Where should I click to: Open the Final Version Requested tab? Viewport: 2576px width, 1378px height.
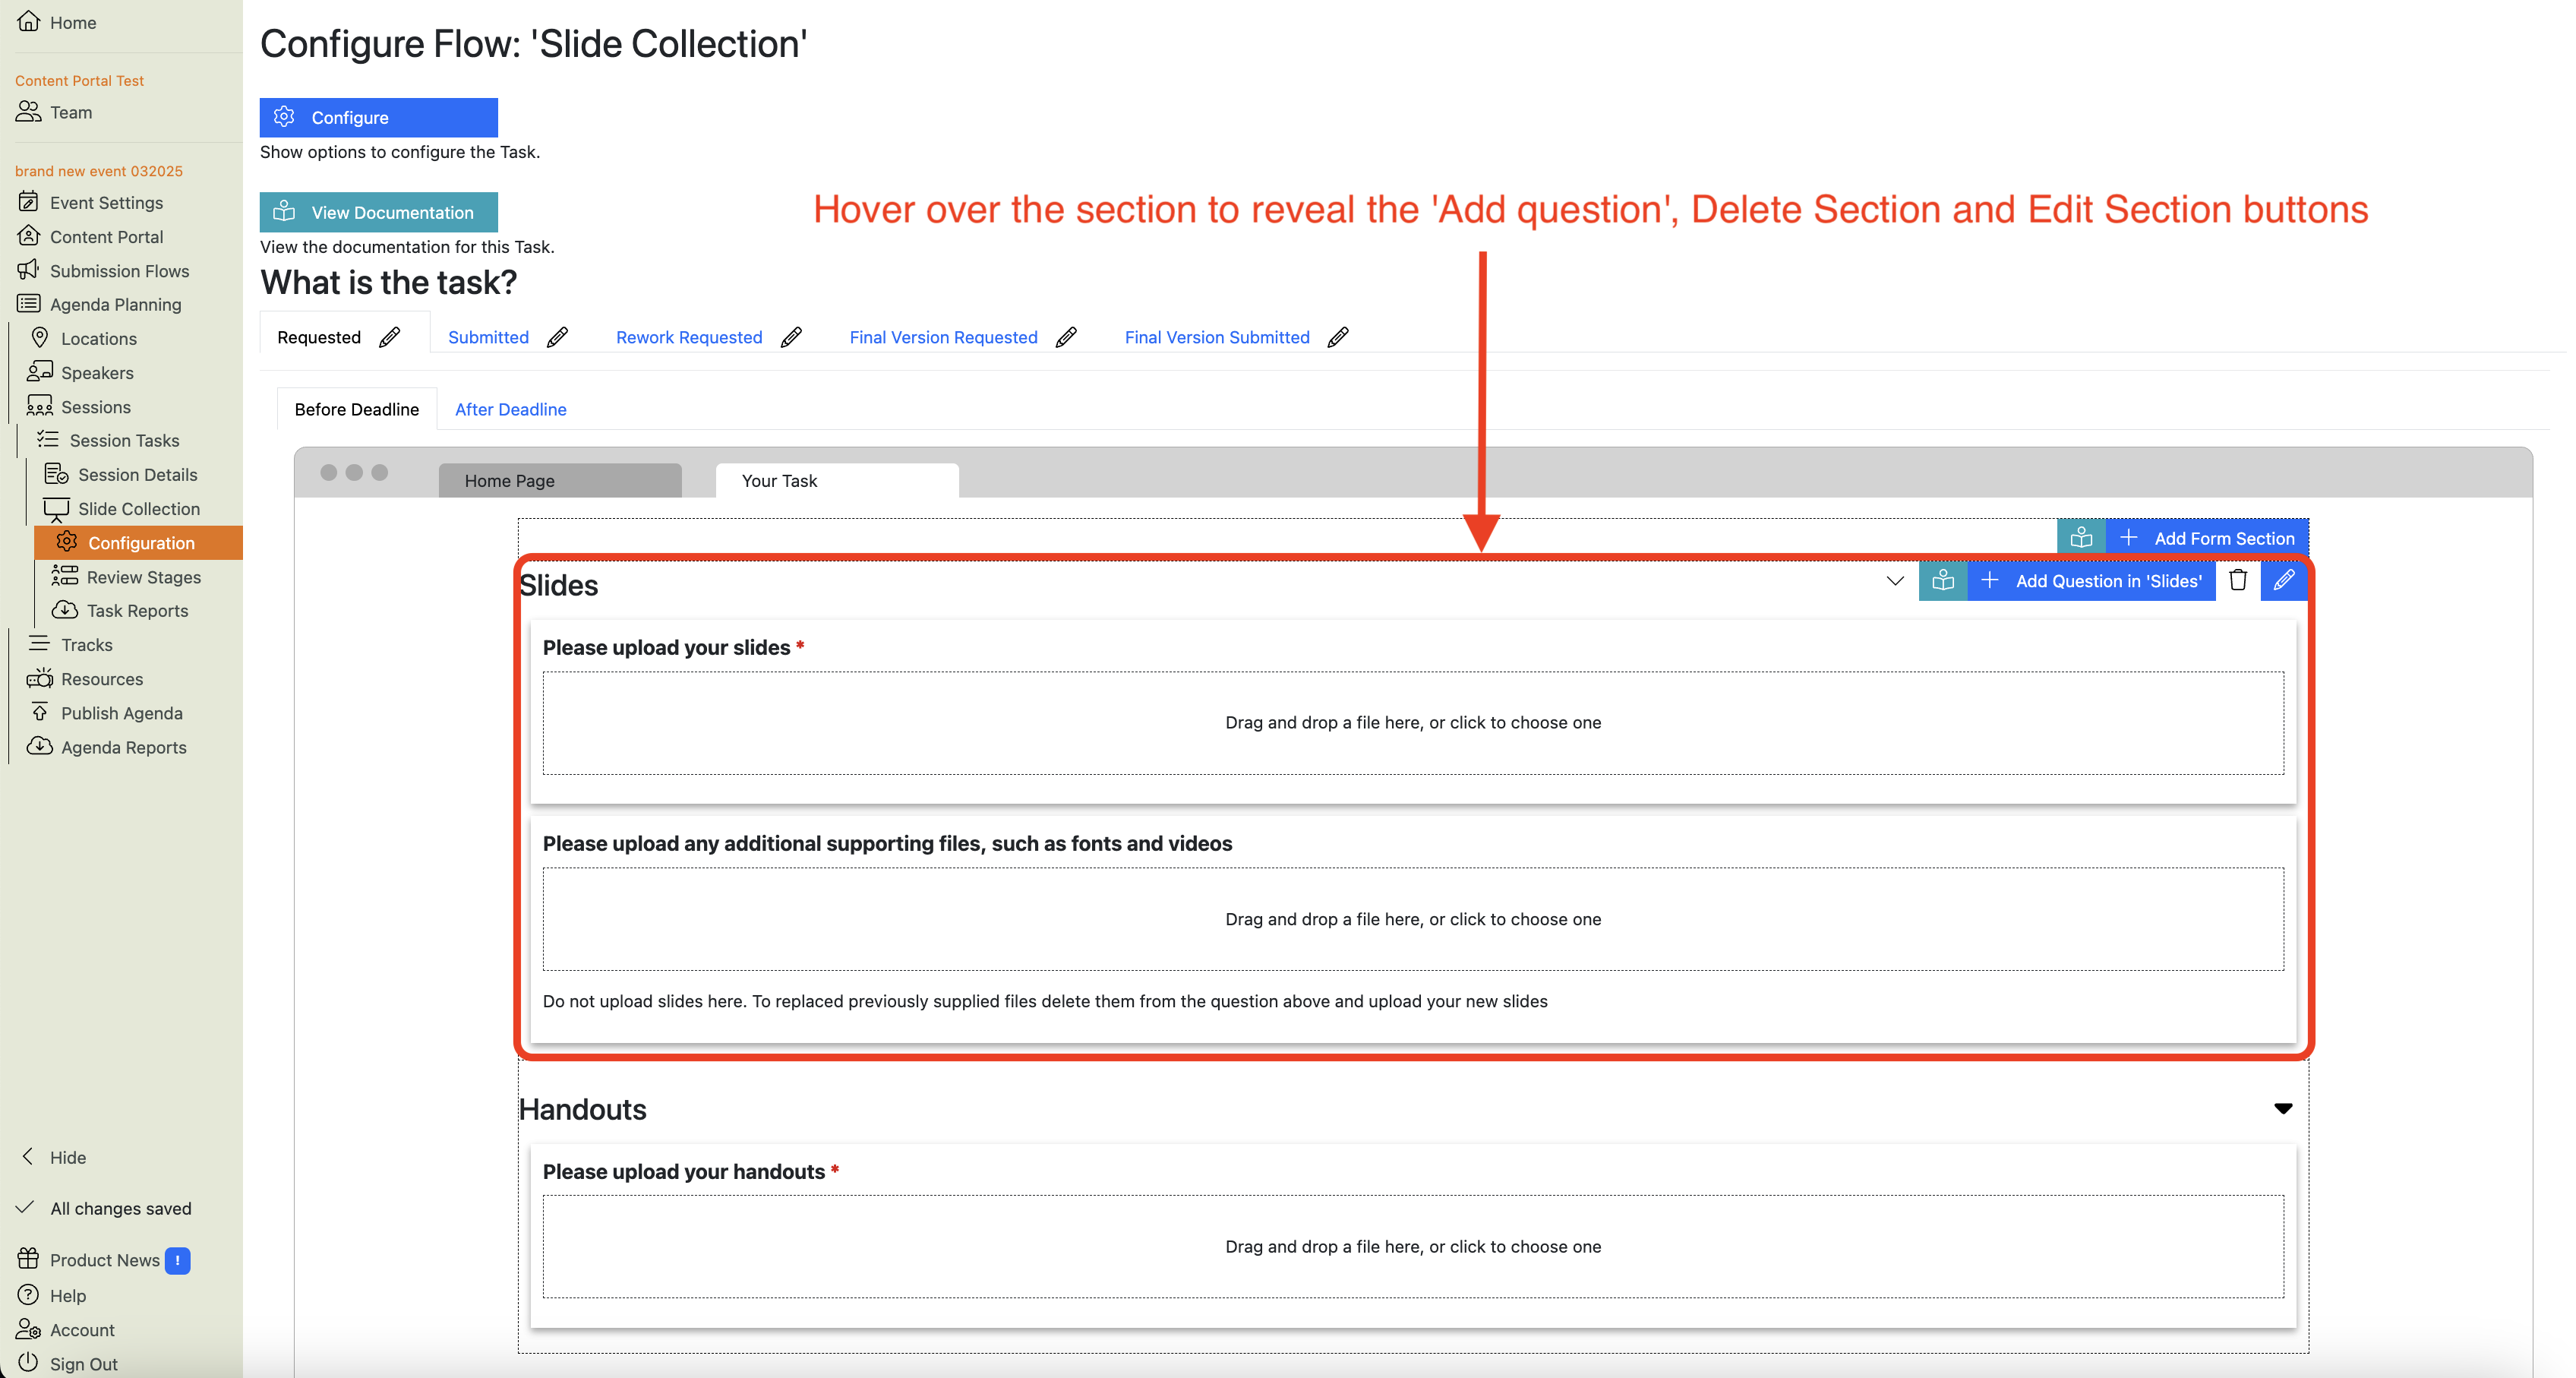tap(943, 337)
